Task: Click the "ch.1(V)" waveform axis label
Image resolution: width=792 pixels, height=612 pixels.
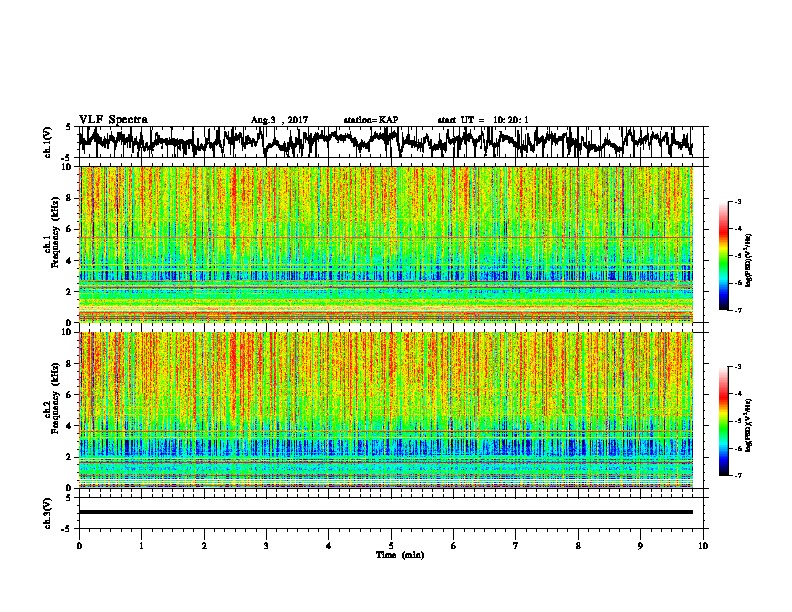Action: [x=48, y=142]
